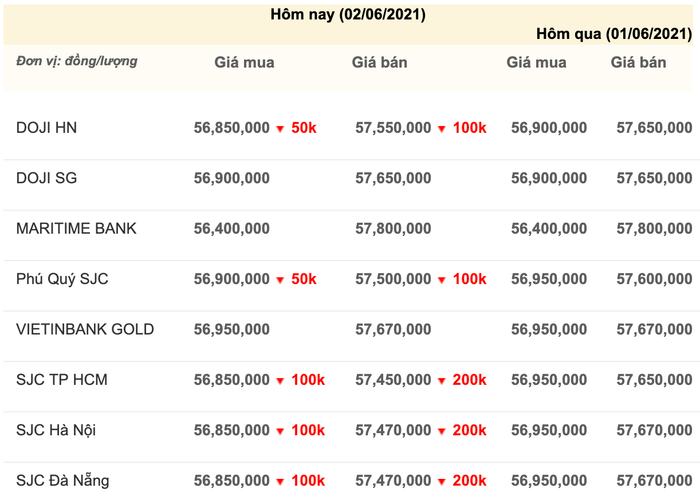This screenshot has width=700, height=496.
Task: Click DOJI HN yesterday's buy price 56,900,000
Action: (549, 128)
